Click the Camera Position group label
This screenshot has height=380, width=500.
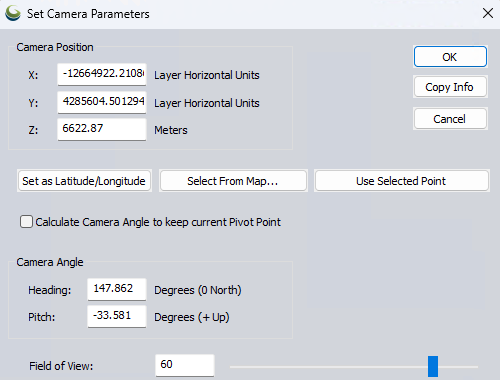point(55,47)
